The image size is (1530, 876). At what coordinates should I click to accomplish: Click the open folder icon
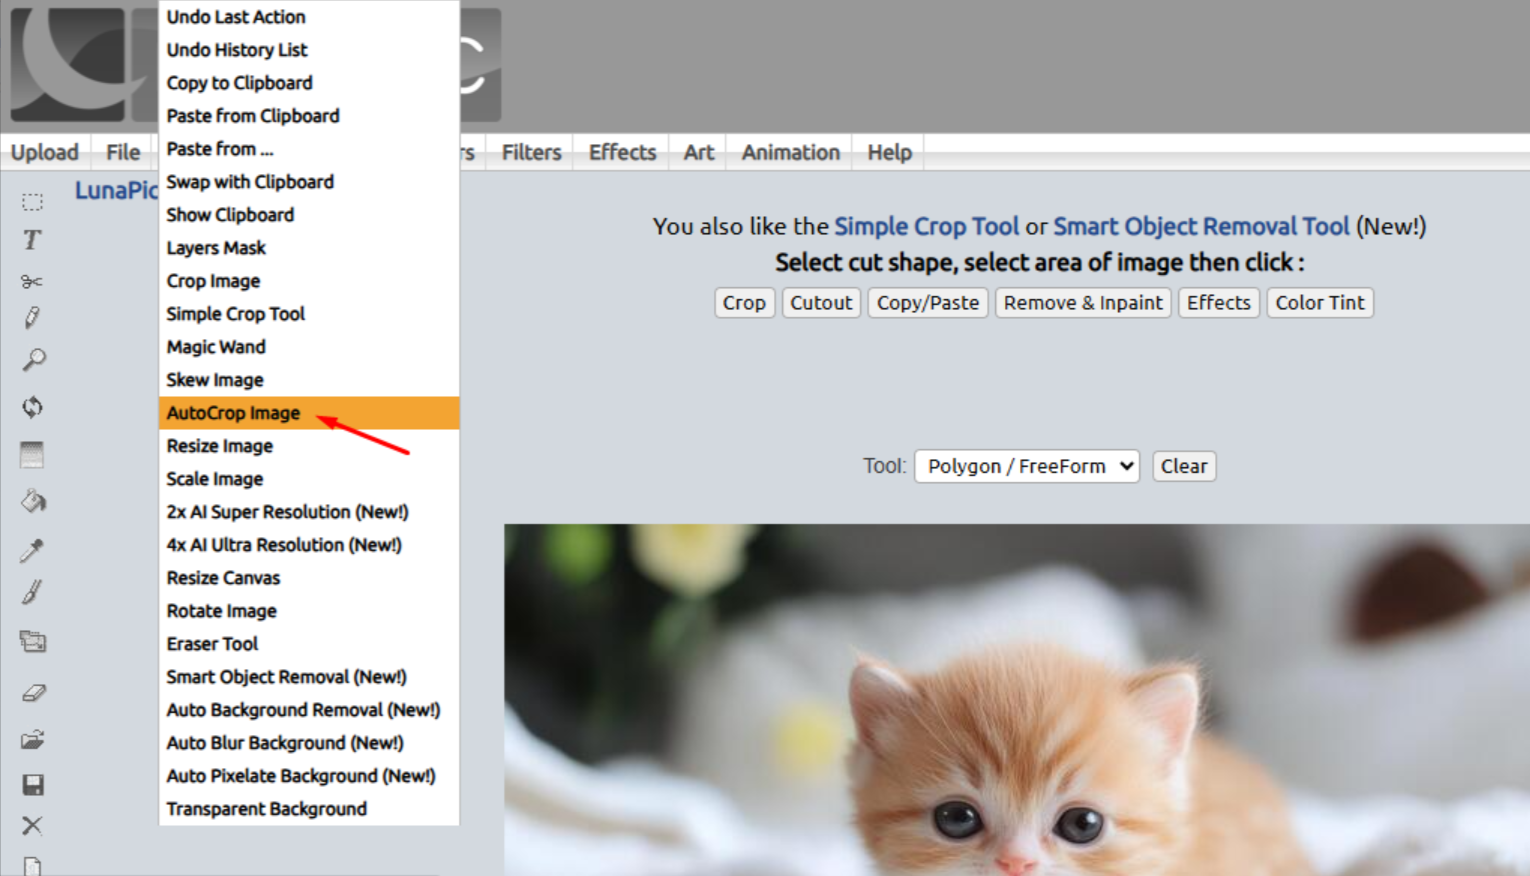click(33, 740)
